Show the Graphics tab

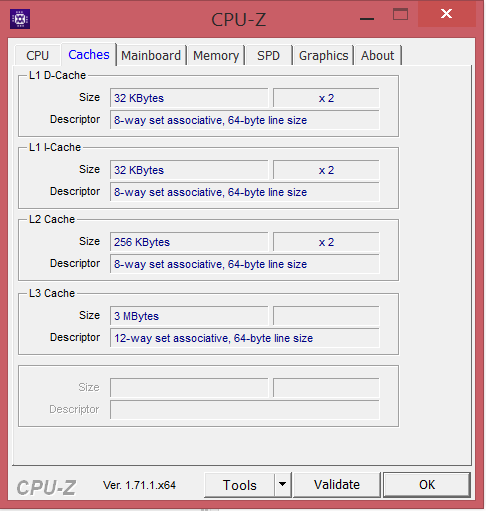point(323,56)
